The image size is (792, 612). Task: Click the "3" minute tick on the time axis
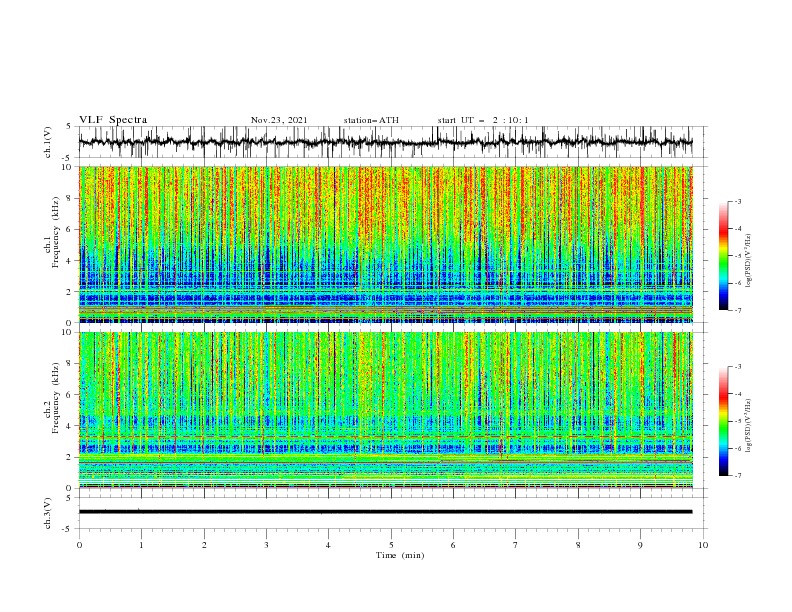pyautogui.click(x=266, y=545)
